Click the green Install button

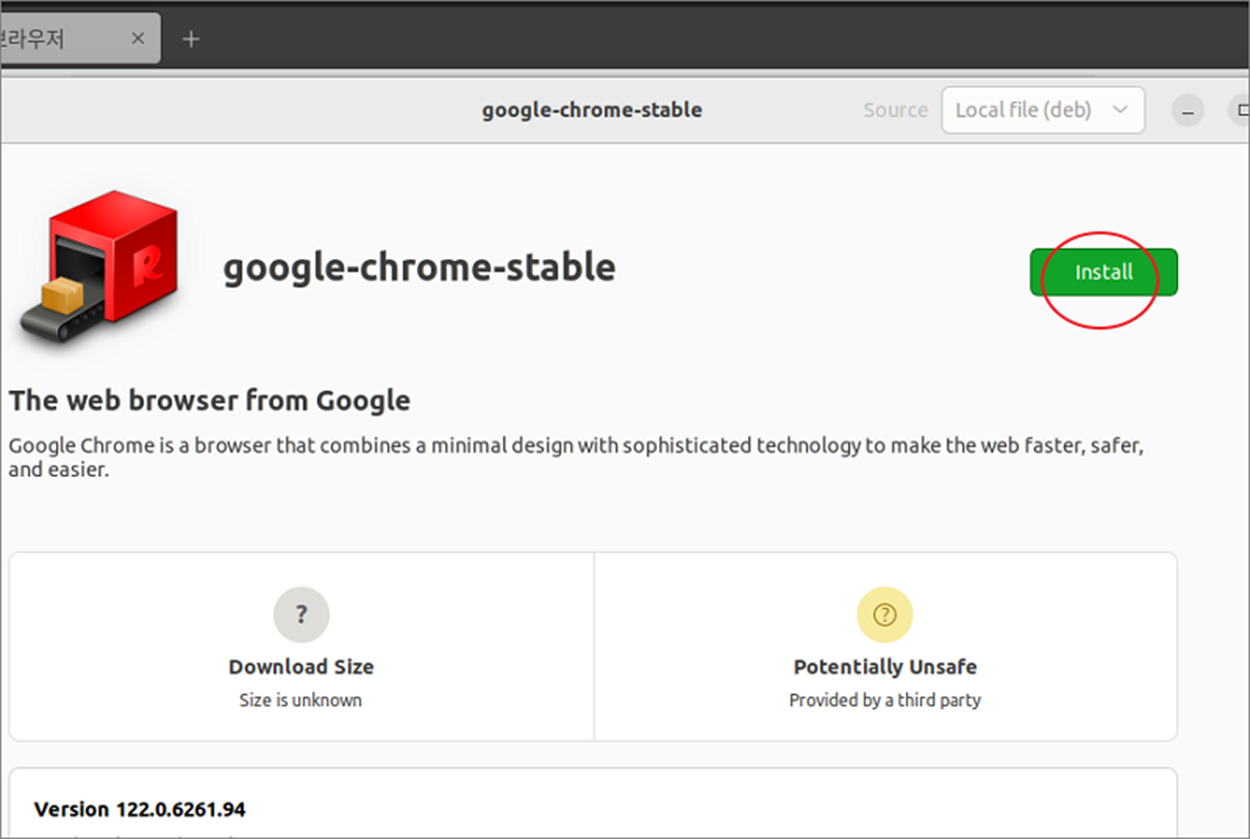click(x=1103, y=272)
